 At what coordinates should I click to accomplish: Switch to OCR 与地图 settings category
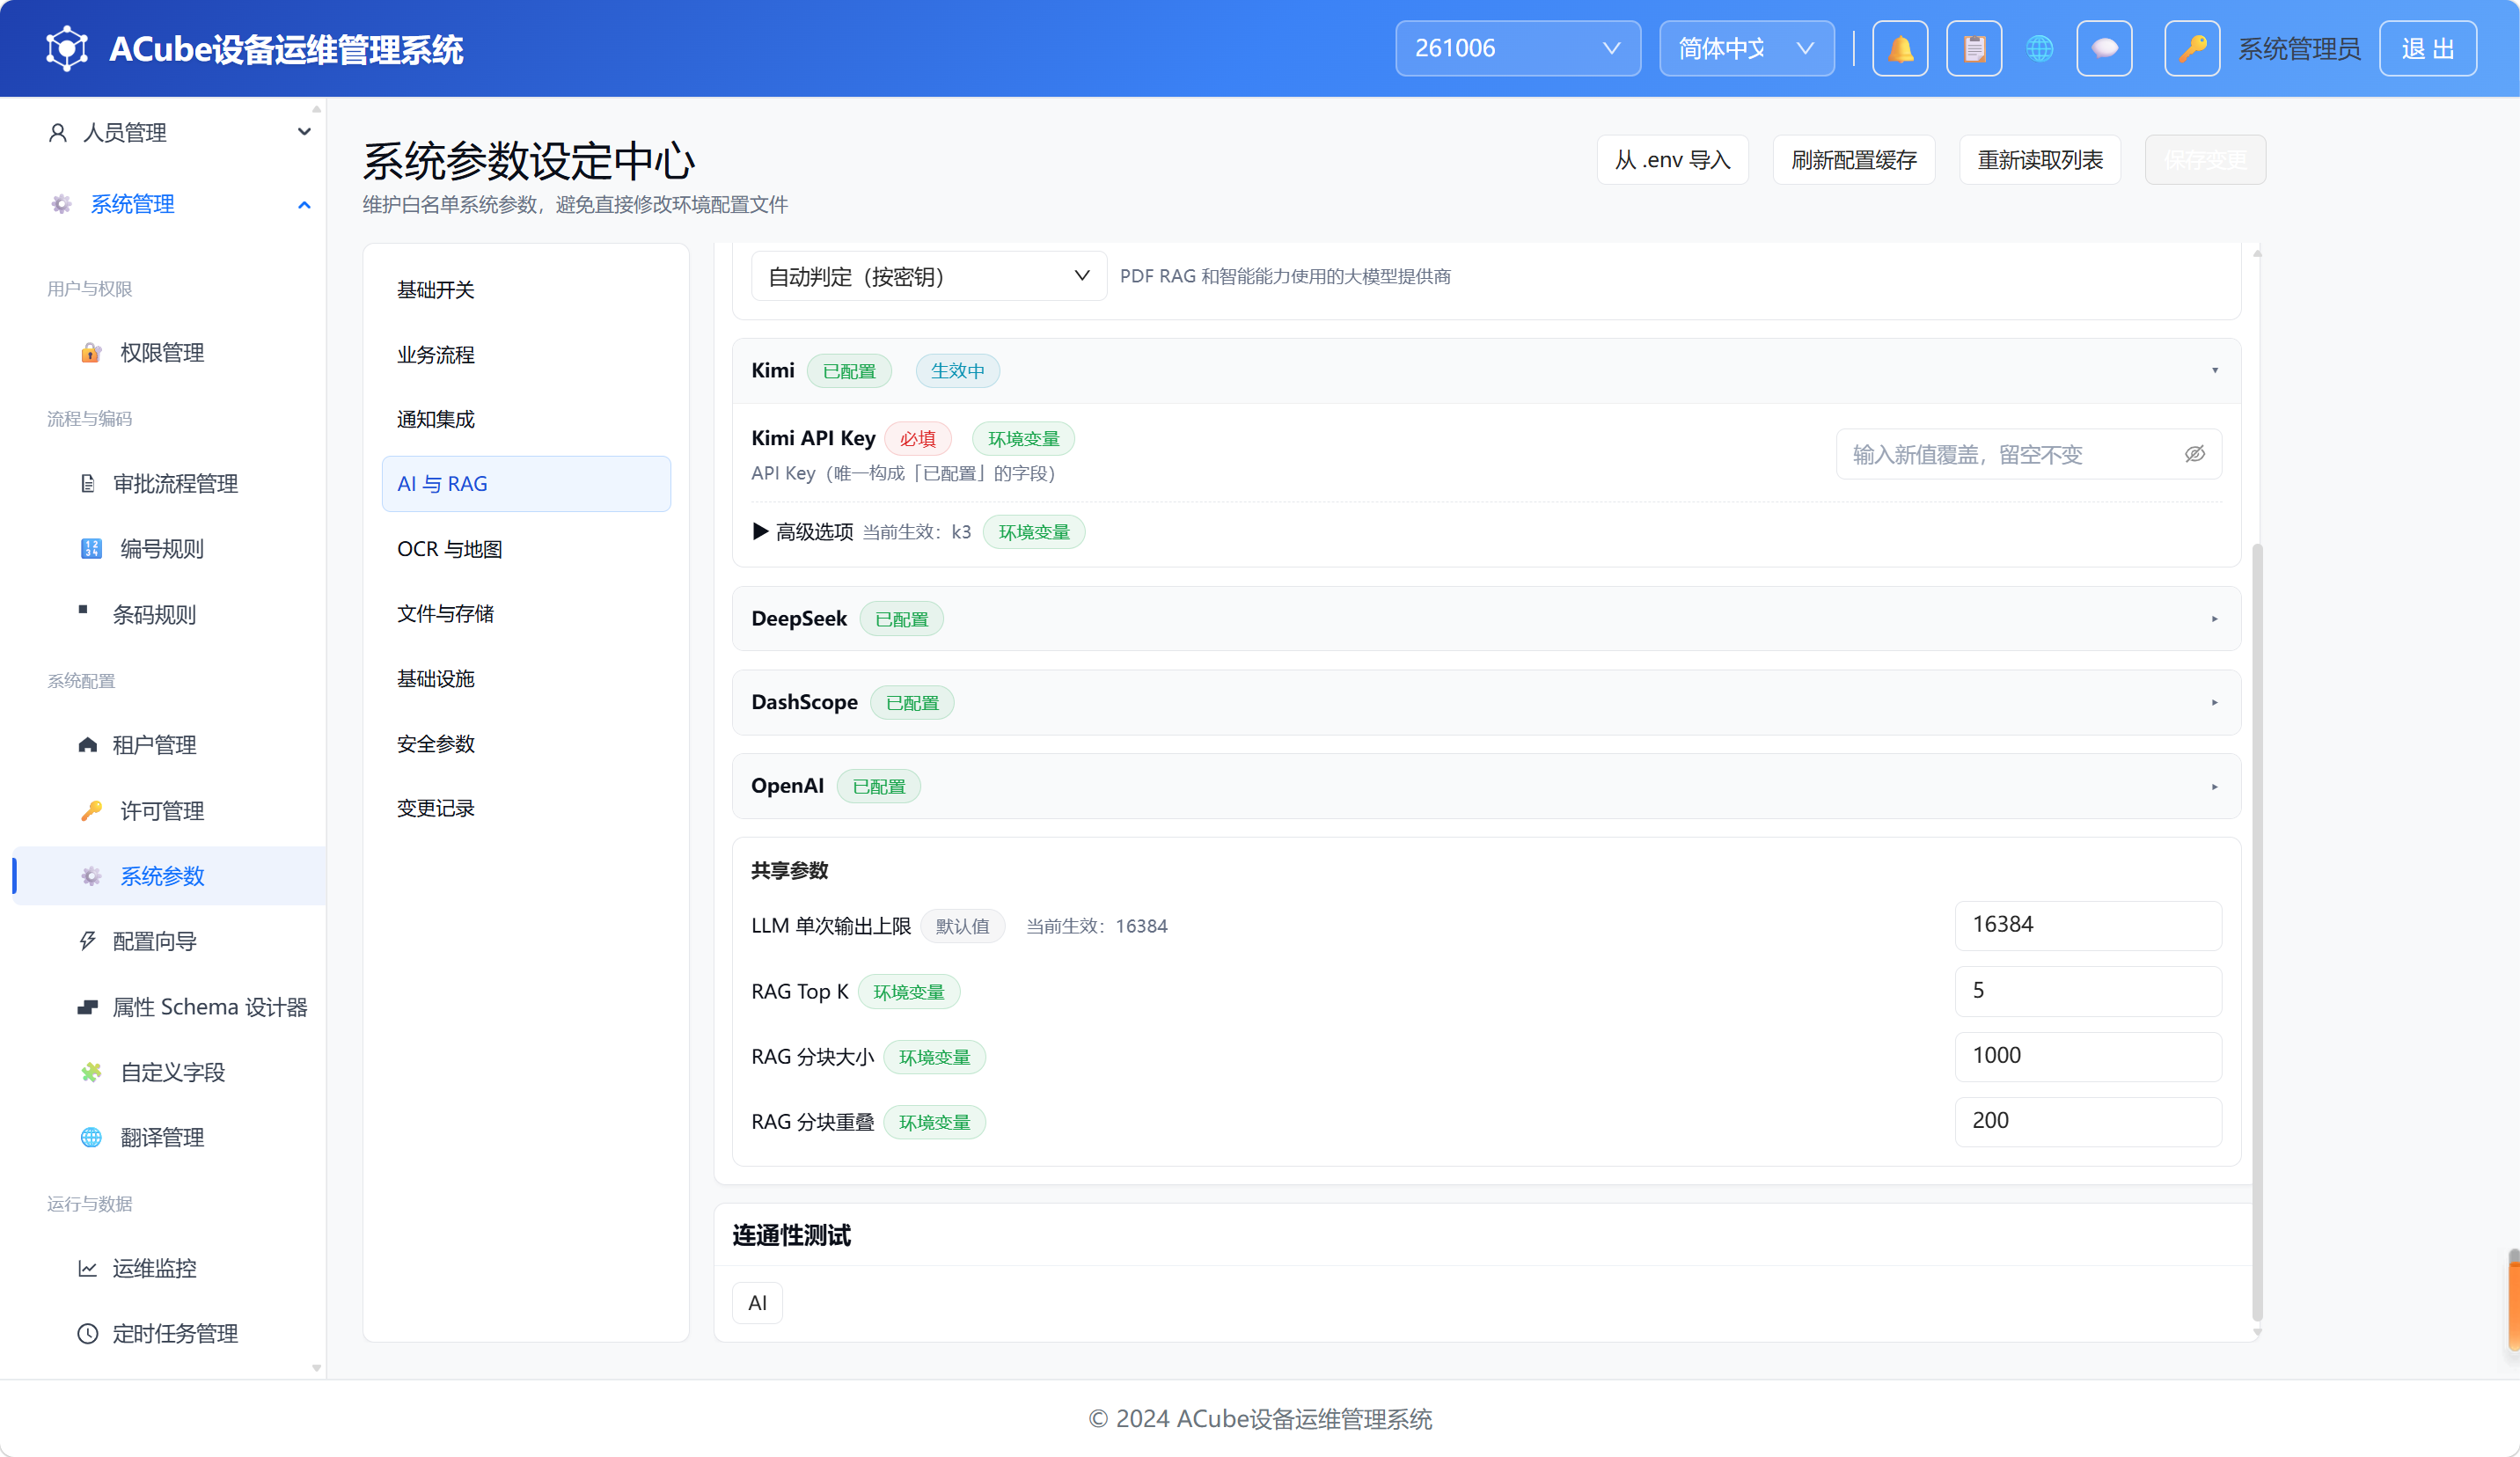[526, 549]
